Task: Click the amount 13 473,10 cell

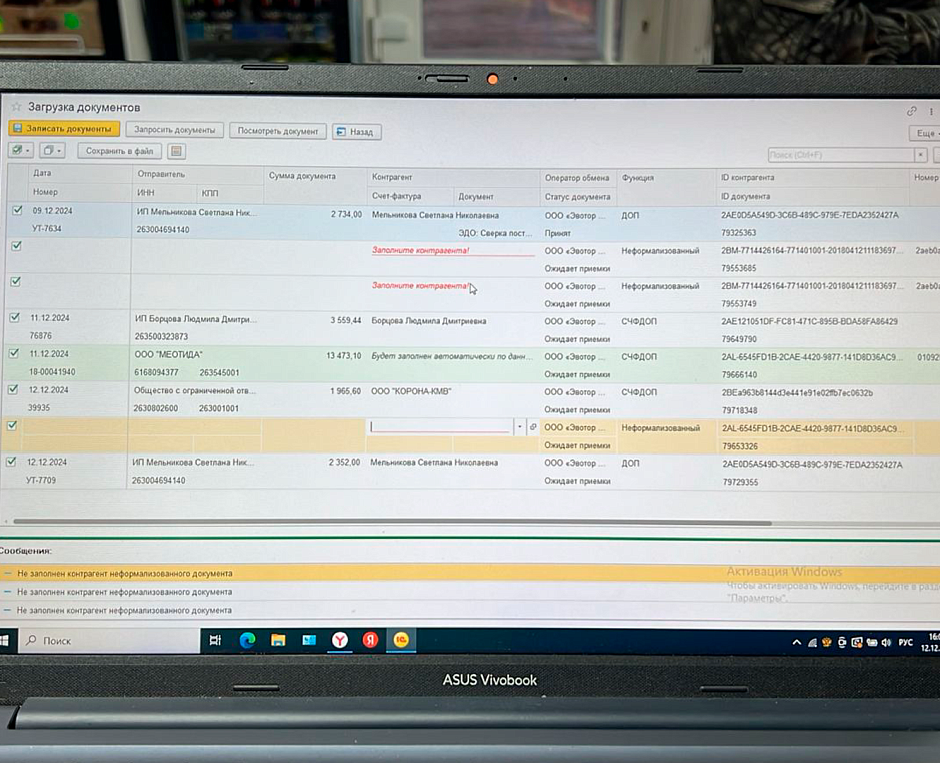Action: coord(344,356)
